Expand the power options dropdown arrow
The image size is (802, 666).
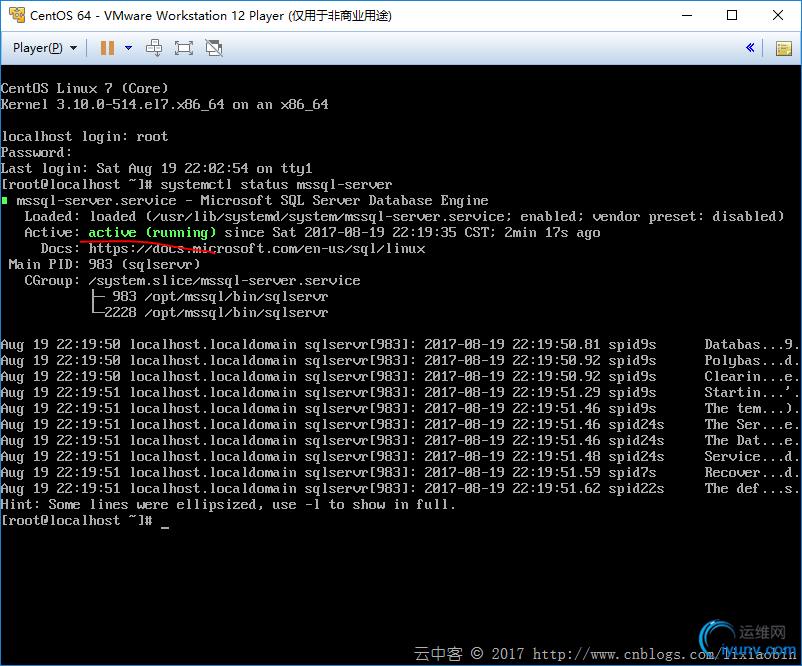click(x=128, y=48)
